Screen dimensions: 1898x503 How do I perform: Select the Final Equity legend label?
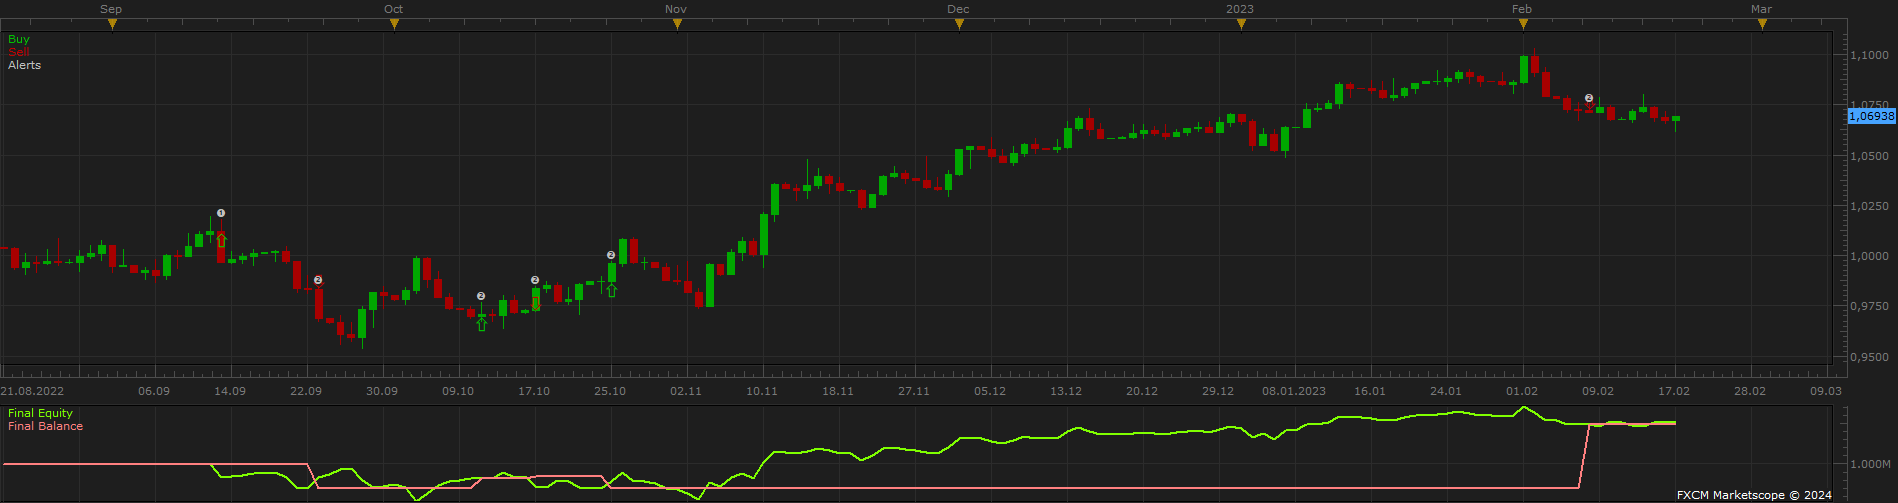coord(41,413)
